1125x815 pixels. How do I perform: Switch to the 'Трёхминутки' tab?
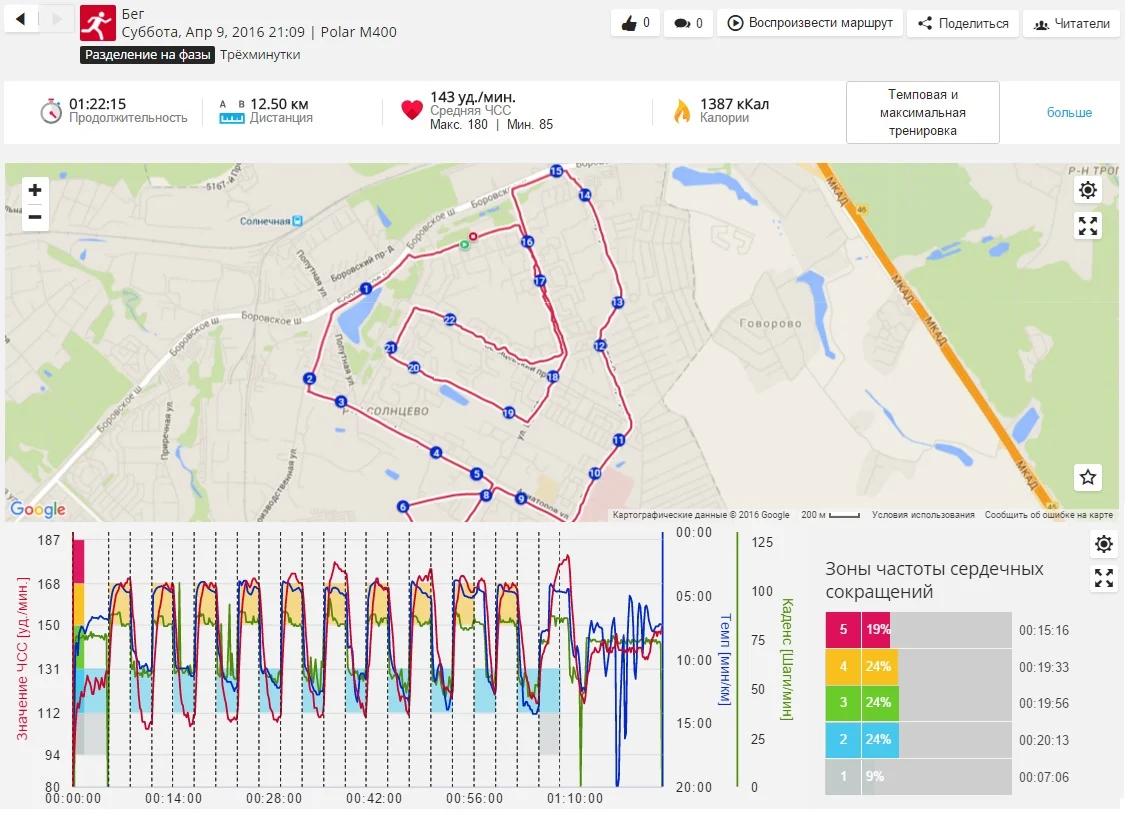click(260, 55)
